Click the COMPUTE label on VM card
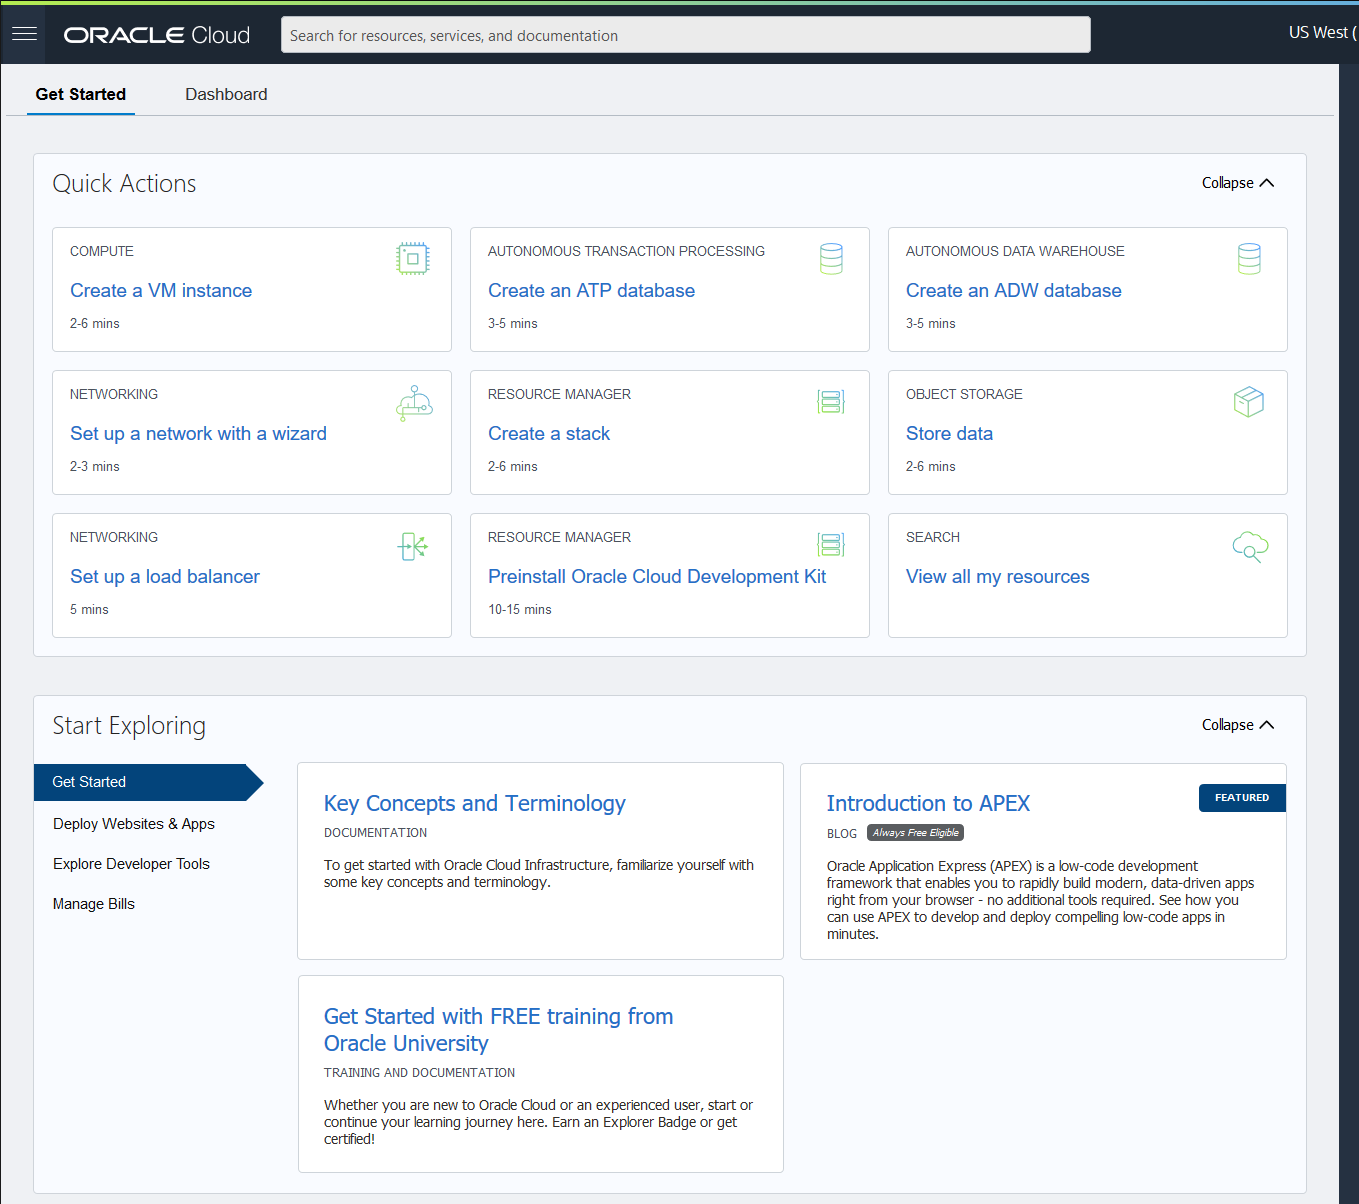The height and width of the screenshot is (1204, 1359). point(102,252)
